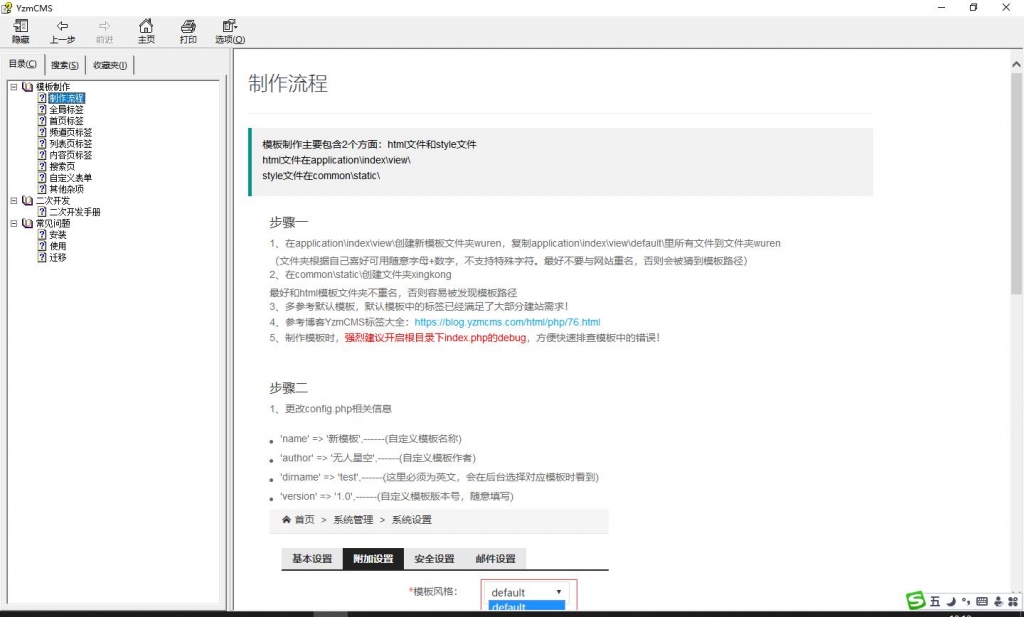The height and width of the screenshot is (617, 1024).
Task: Click the page icon next to 二次开发手册
Action: 42,212
